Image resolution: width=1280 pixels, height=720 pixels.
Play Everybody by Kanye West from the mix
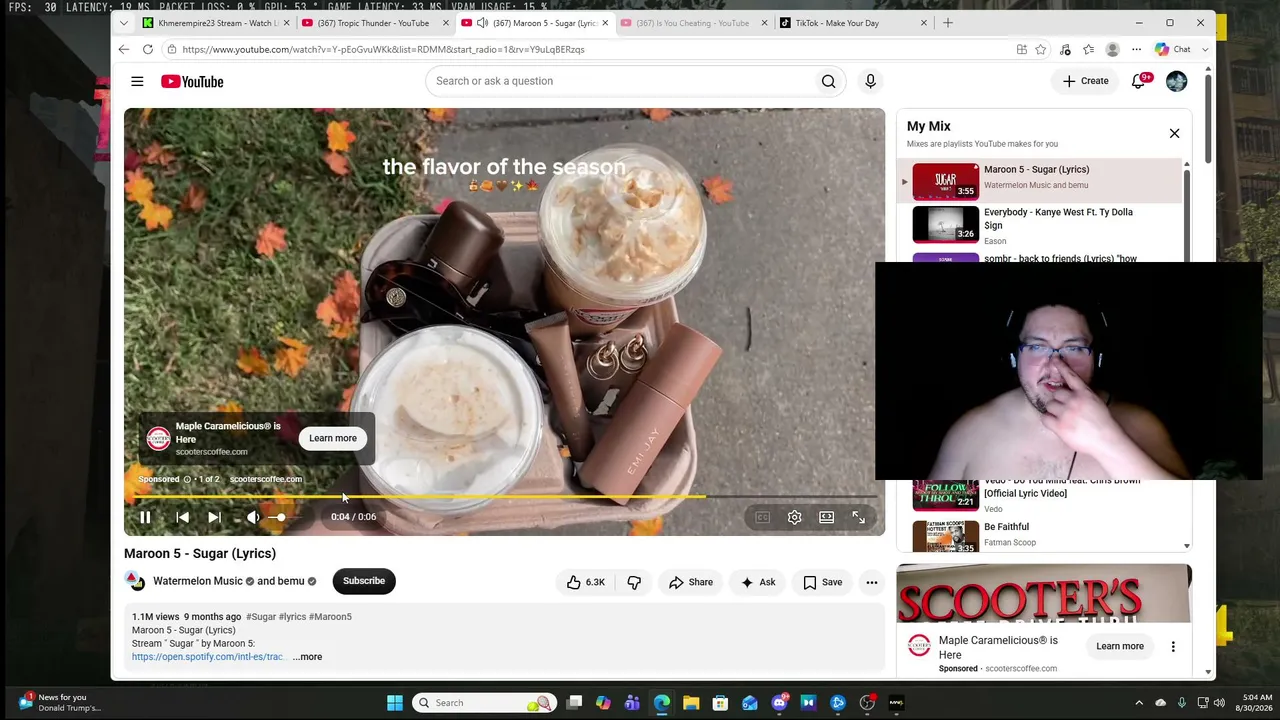(1040, 225)
